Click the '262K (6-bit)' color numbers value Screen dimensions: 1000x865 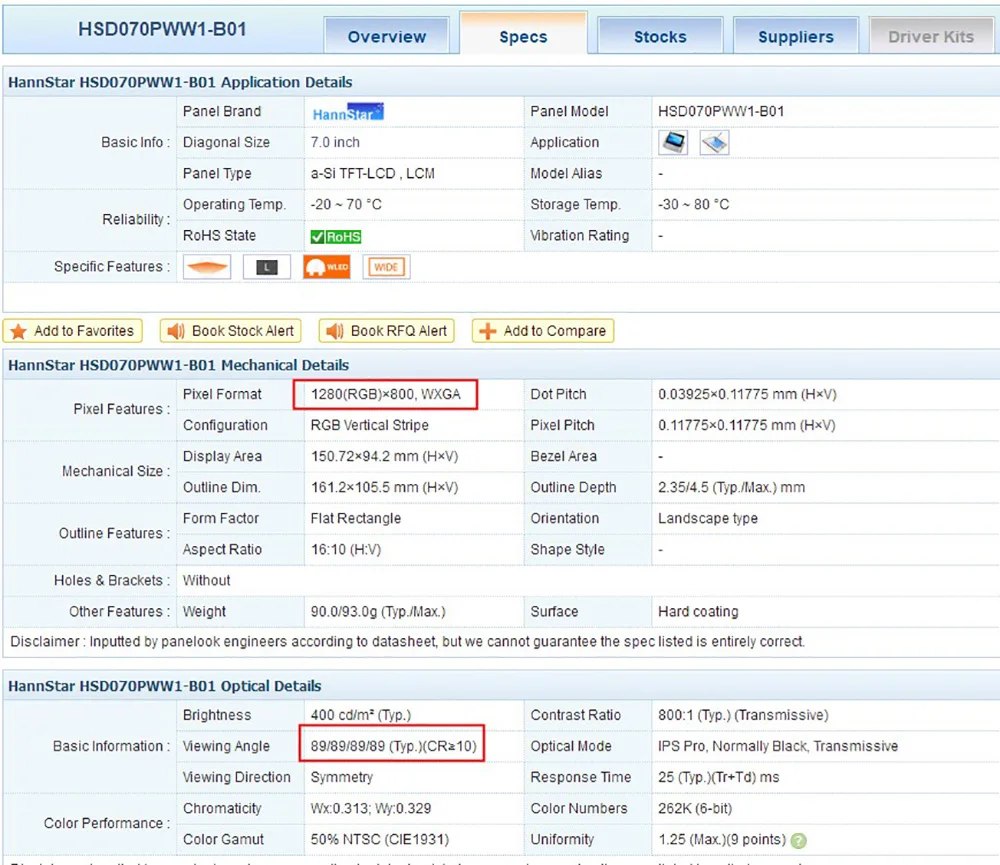(x=695, y=808)
